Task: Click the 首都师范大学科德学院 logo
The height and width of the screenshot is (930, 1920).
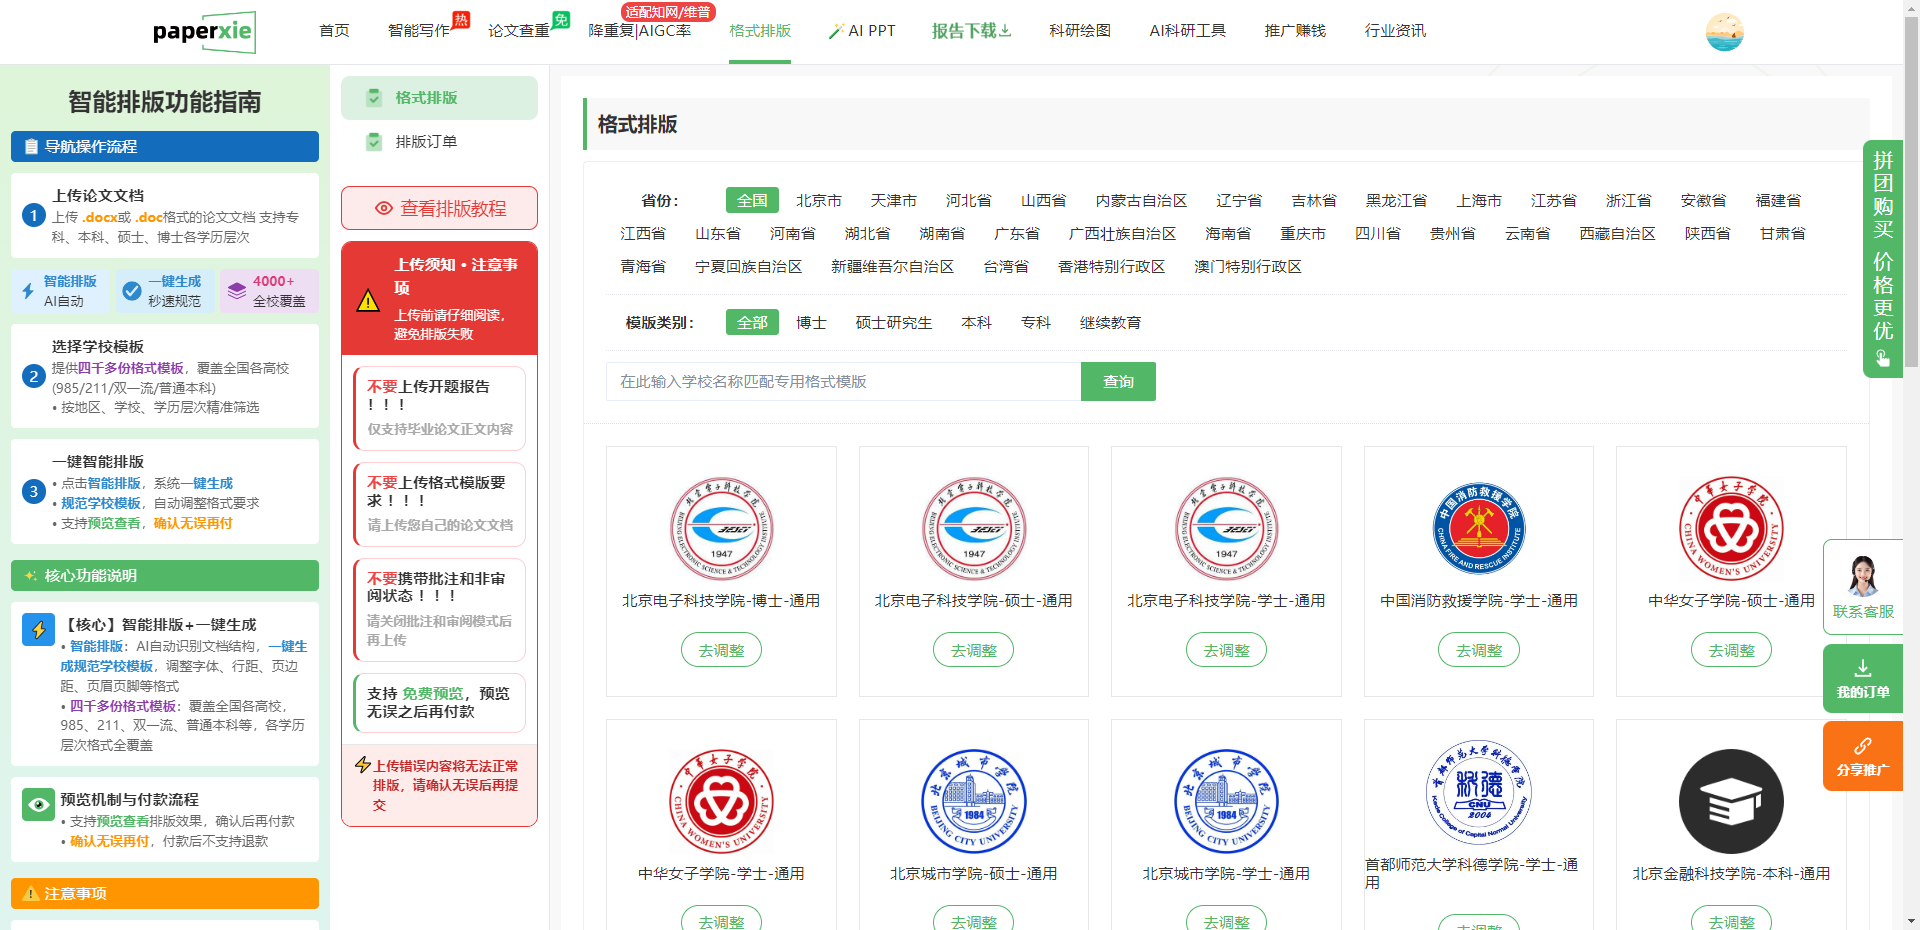Action: click(x=1479, y=793)
